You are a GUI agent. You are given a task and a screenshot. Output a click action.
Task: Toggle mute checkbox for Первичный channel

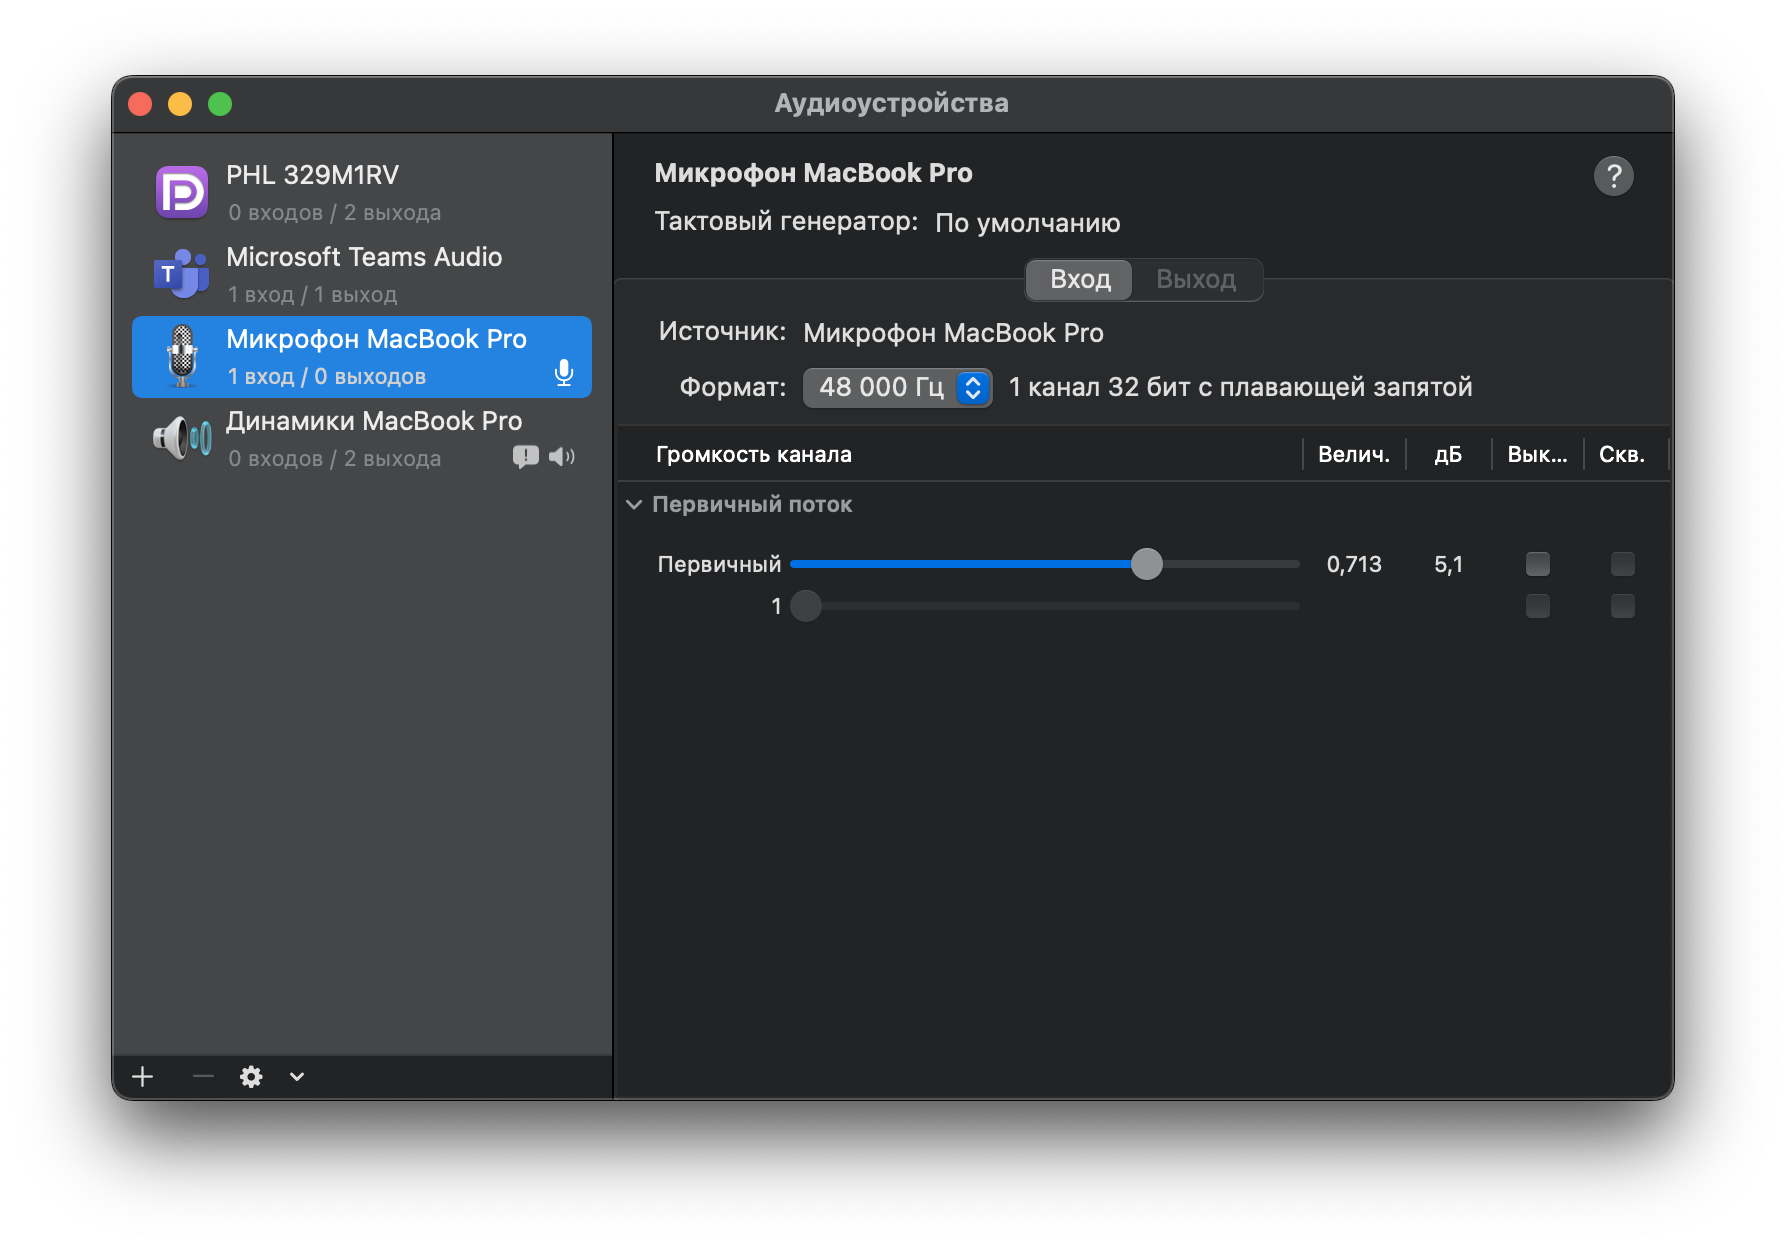[x=1538, y=564]
